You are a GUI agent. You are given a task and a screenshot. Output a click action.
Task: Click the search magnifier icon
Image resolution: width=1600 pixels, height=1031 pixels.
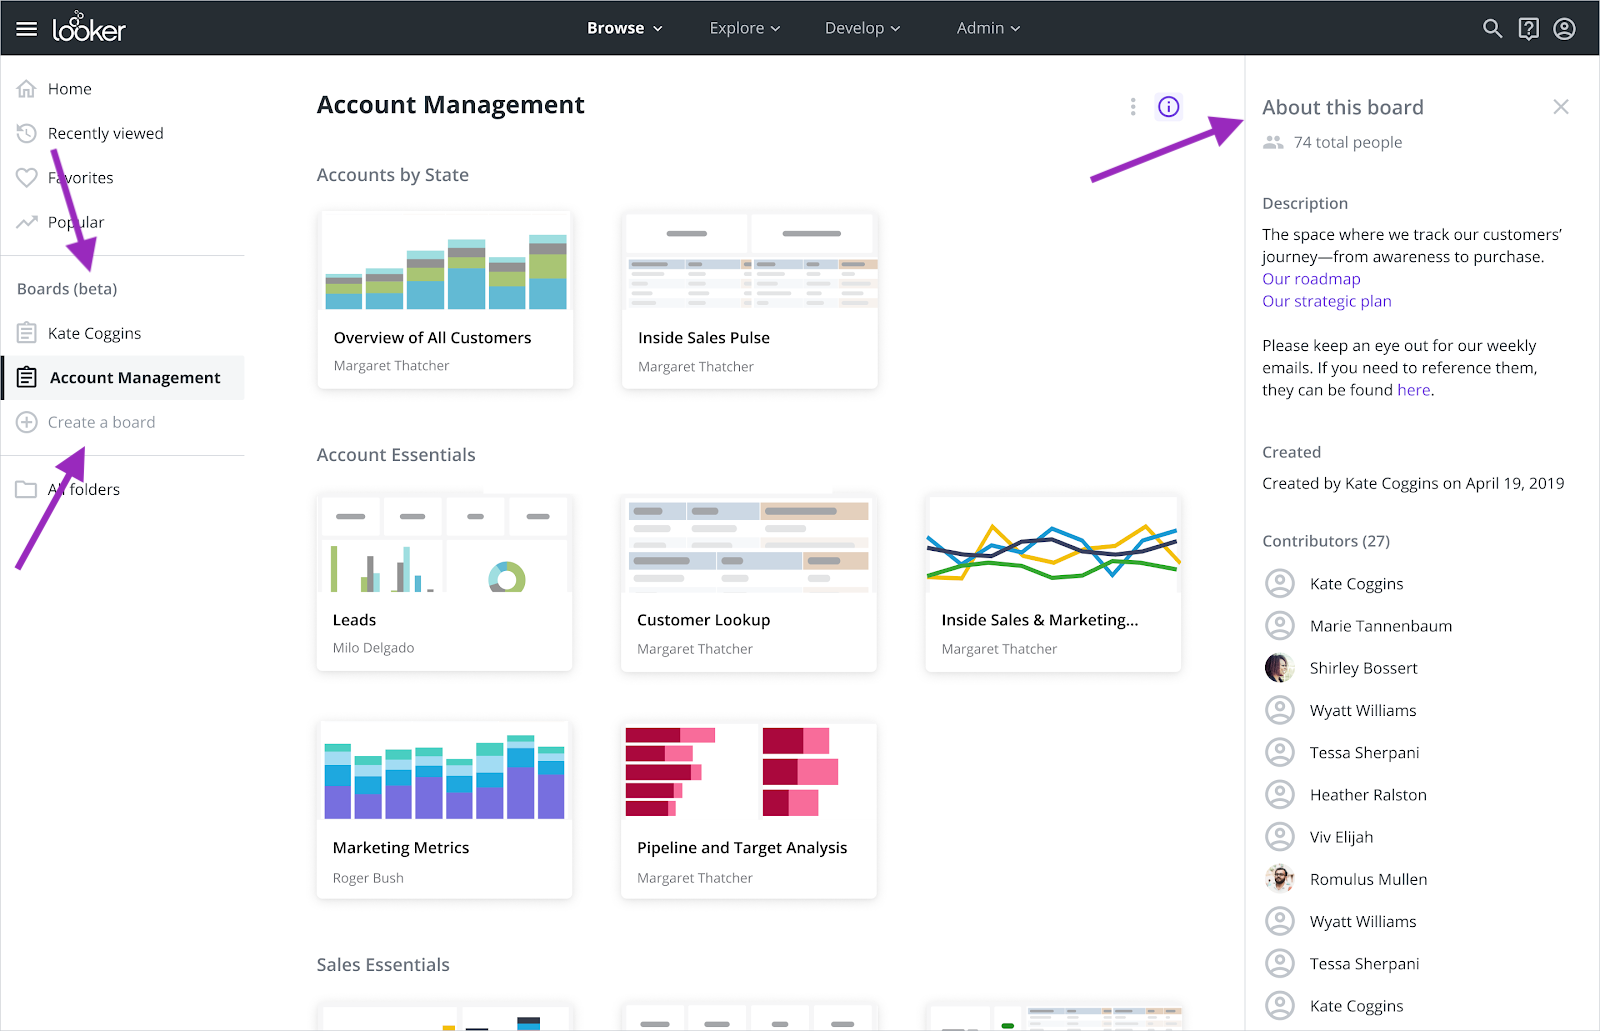point(1492,29)
